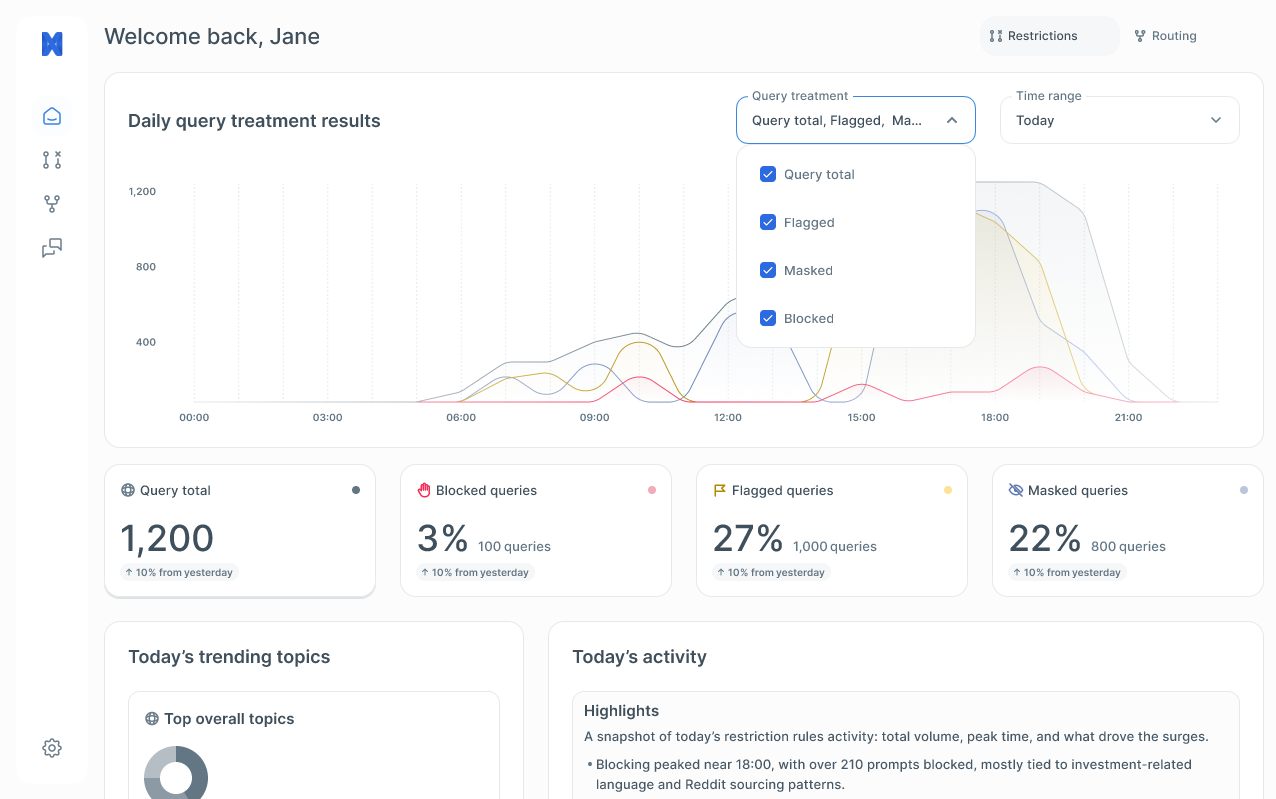1276x799 pixels.
Task: Switch to the Routing tab
Action: 1164,35
